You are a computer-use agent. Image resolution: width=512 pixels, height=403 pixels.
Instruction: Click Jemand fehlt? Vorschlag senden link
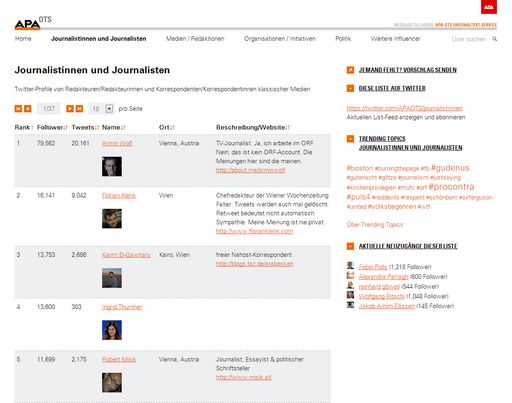click(x=408, y=70)
